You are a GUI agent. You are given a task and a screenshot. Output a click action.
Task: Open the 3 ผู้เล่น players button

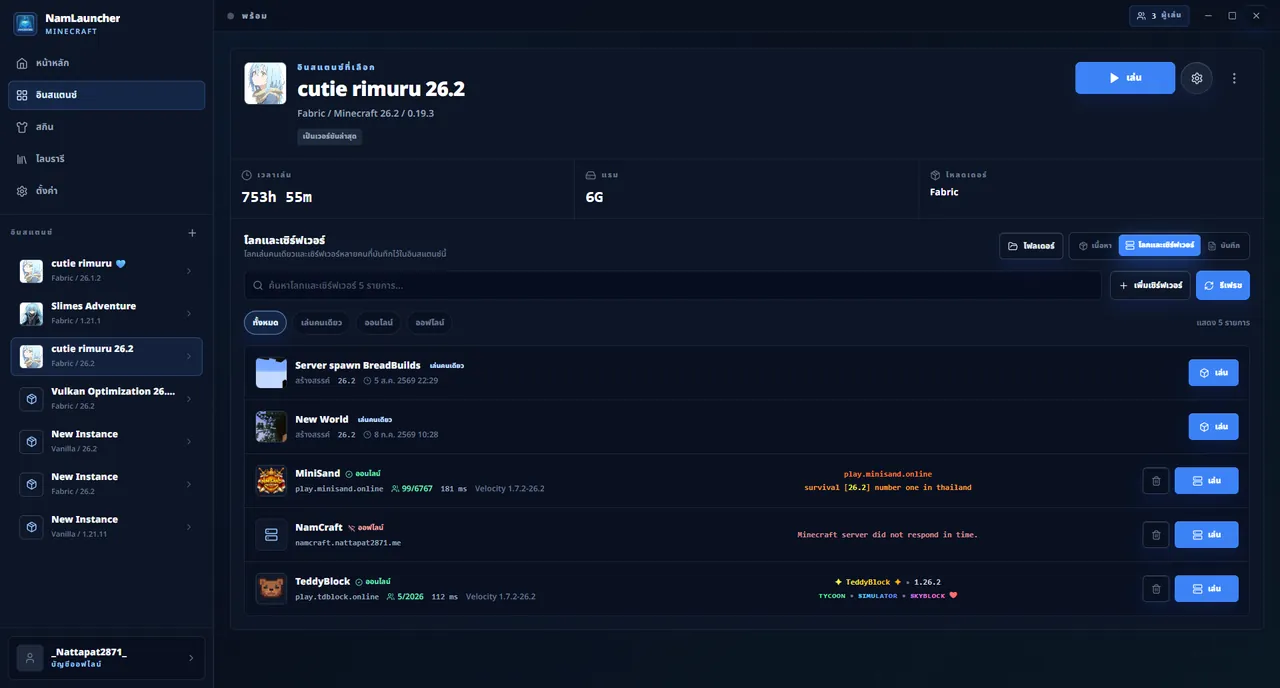pos(1160,16)
